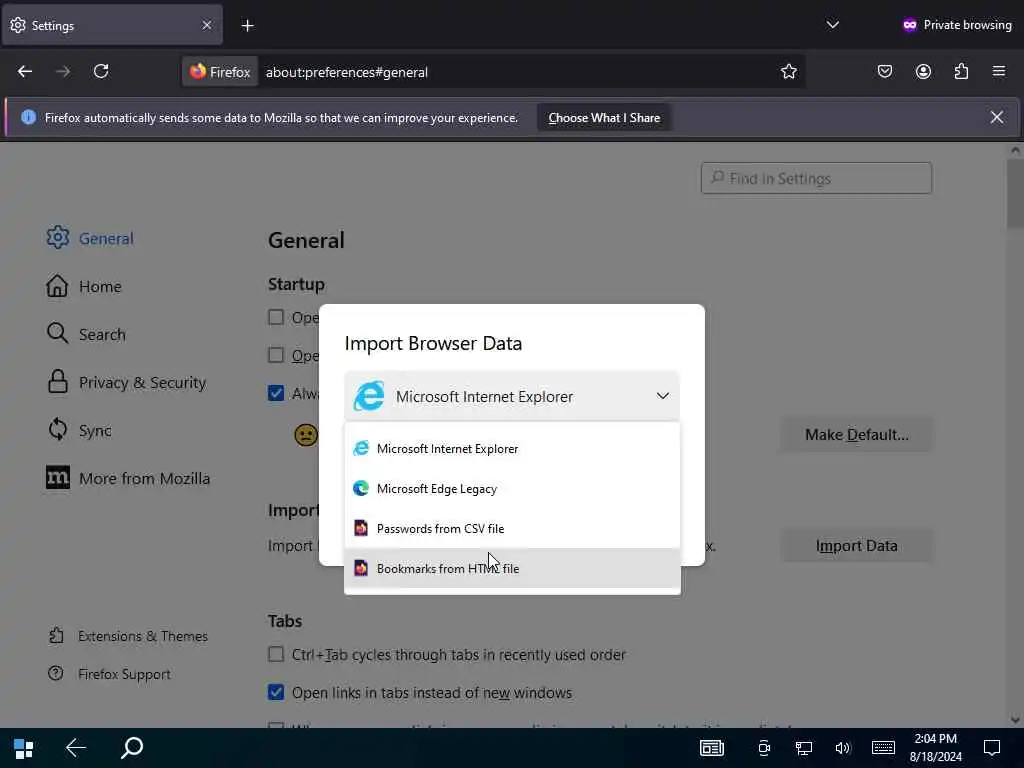Image resolution: width=1024 pixels, height=768 pixels.
Task: Toggle Open links in tabs checkbox
Action: click(276, 692)
